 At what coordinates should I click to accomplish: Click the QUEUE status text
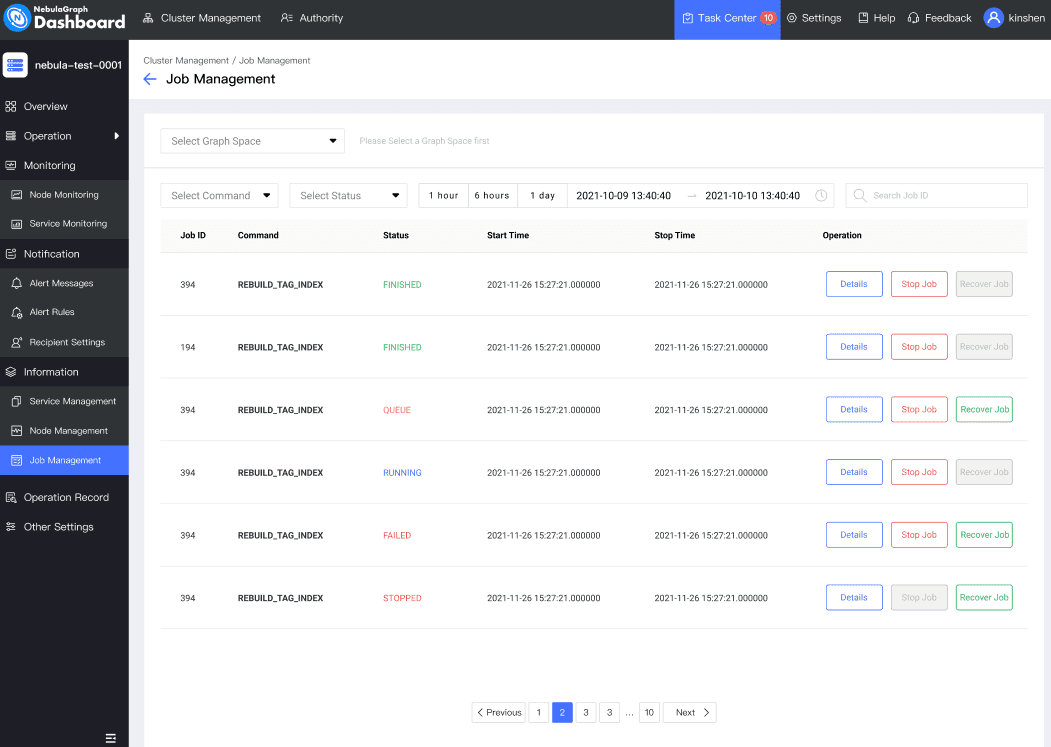pos(397,410)
